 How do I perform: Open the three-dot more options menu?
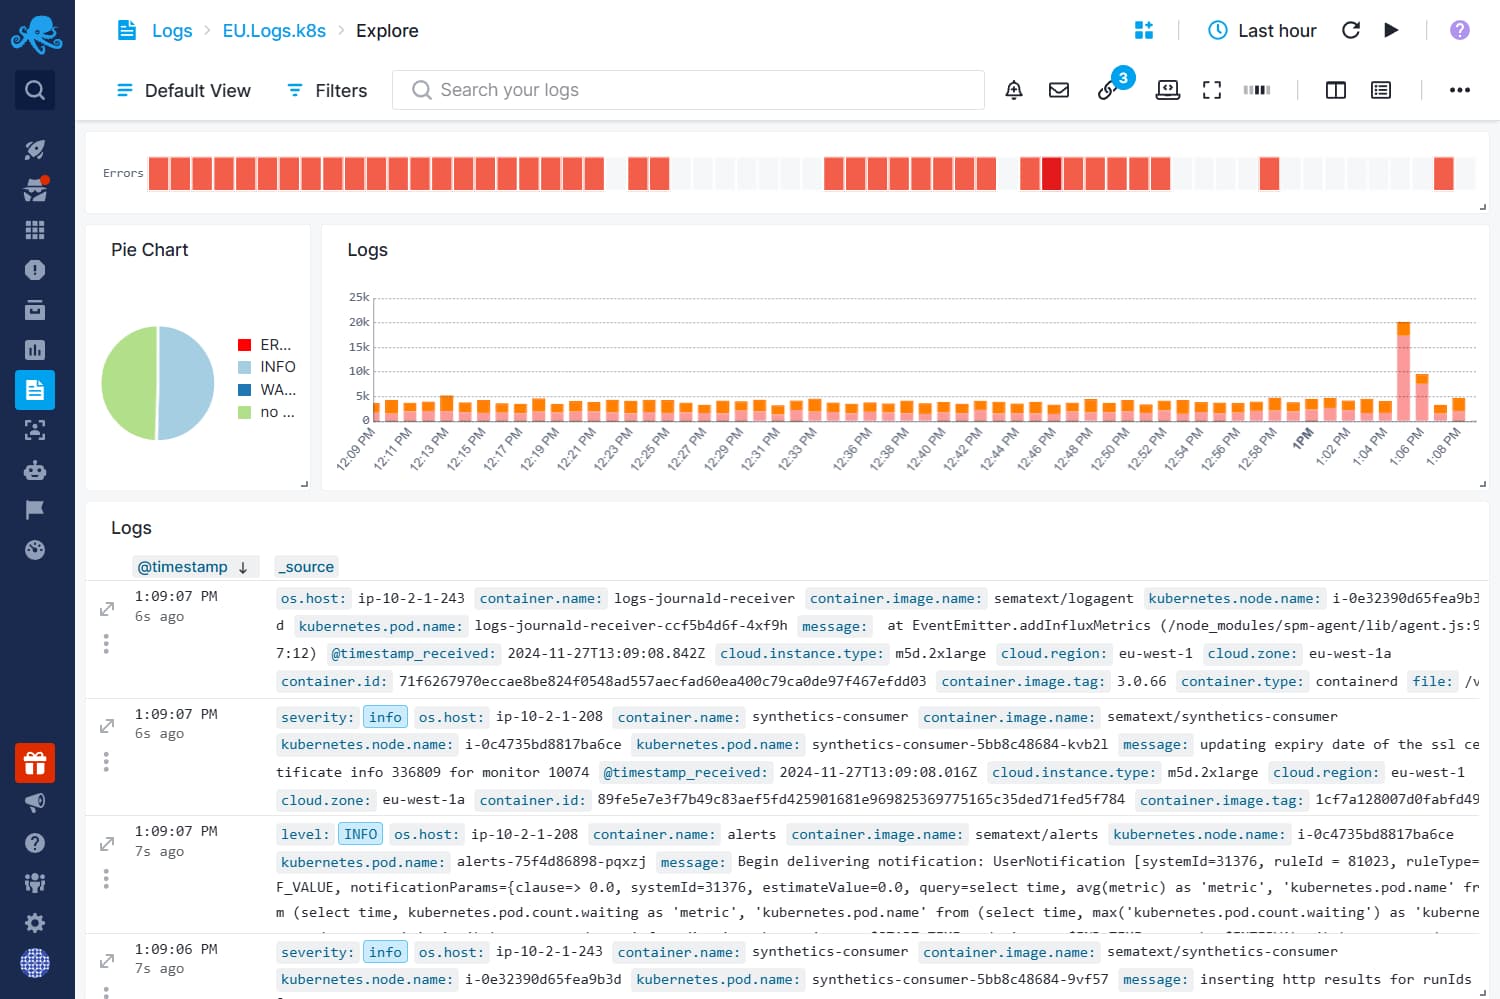(1460, 90)
